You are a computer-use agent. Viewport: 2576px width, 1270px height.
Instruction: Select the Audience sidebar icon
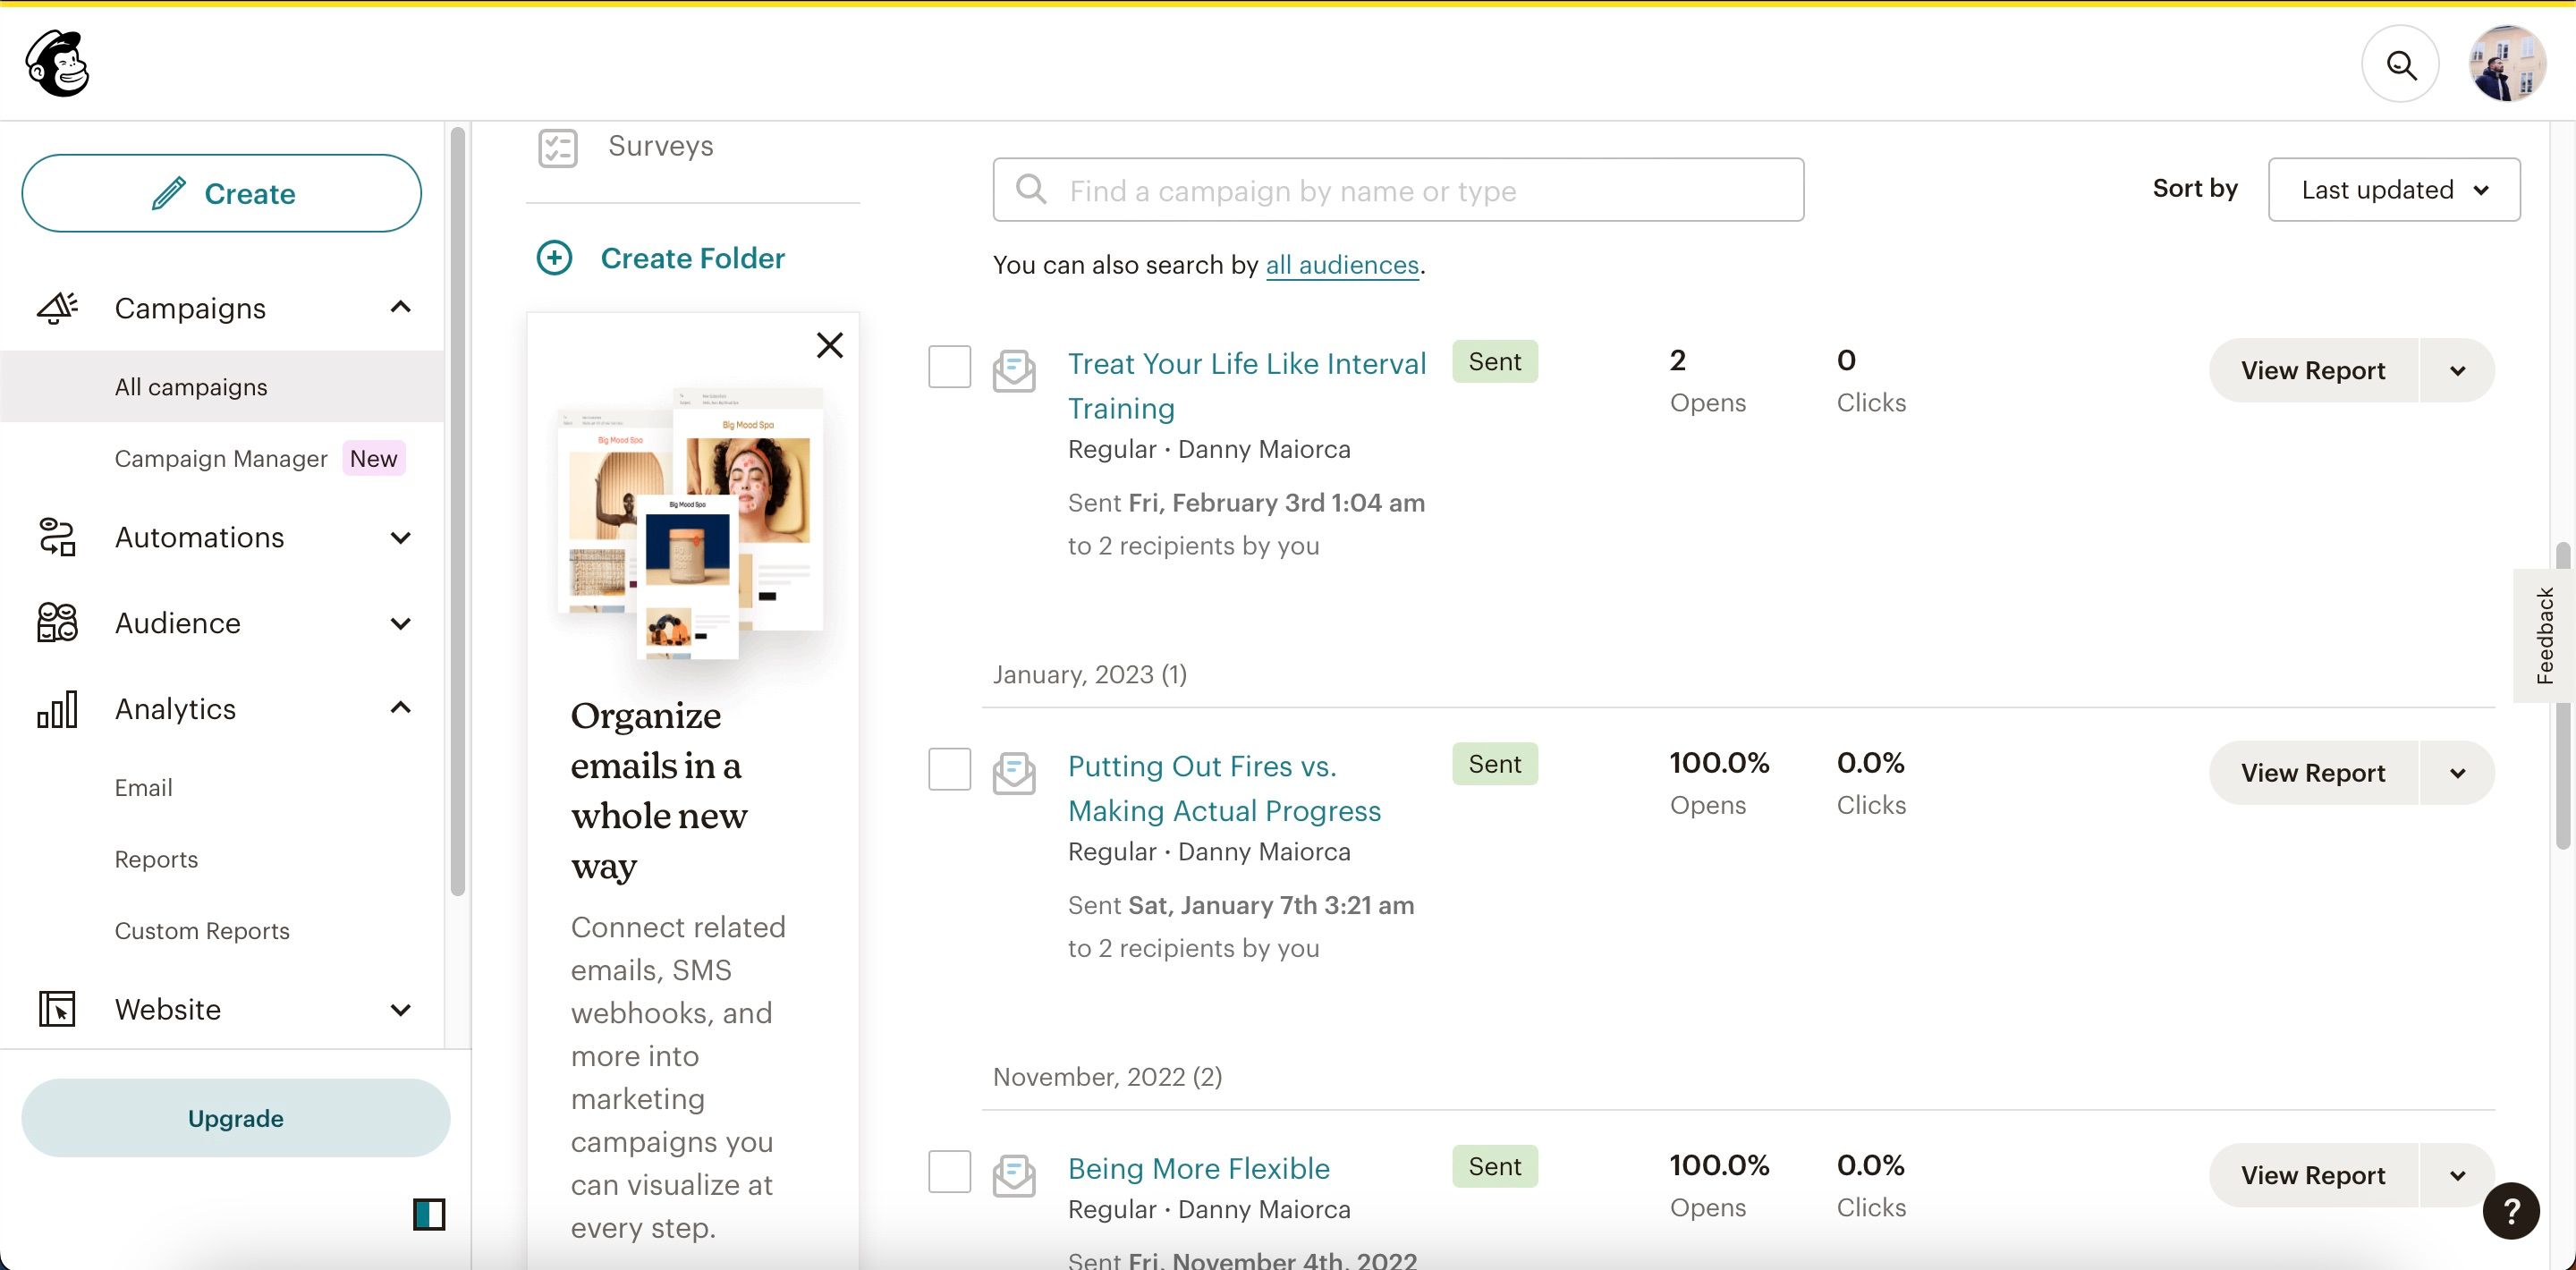pyautogui.click(x=56, y=622)
